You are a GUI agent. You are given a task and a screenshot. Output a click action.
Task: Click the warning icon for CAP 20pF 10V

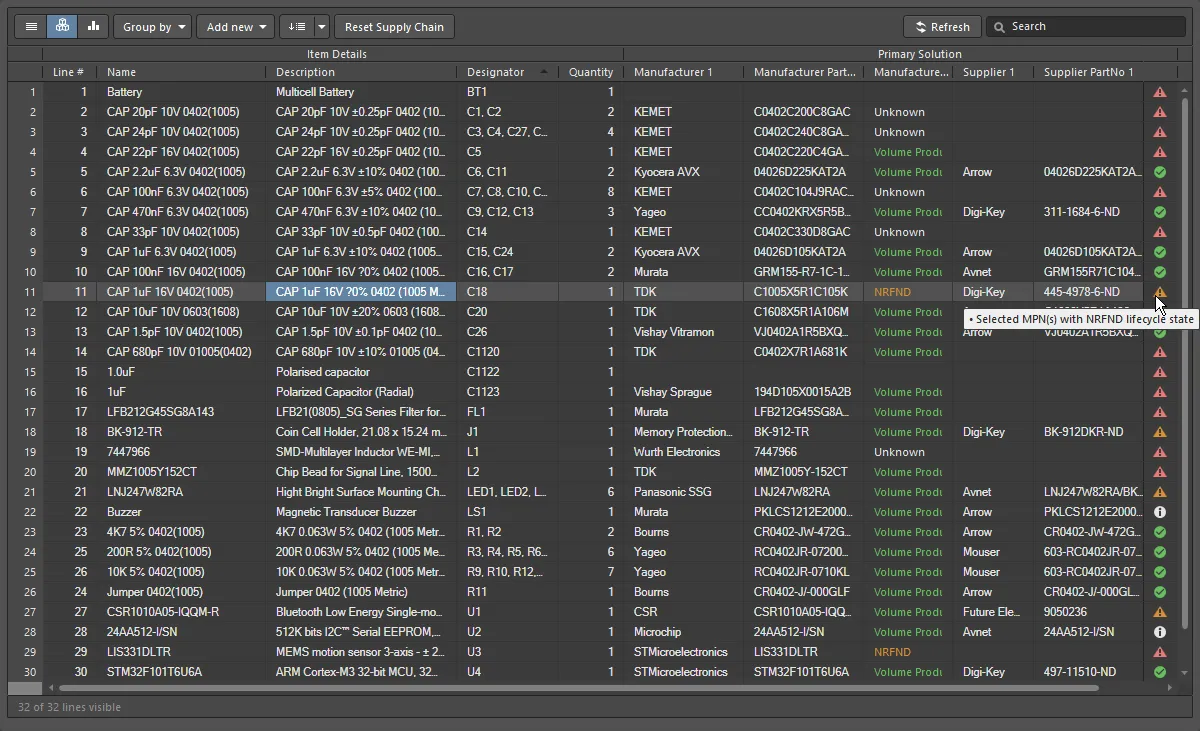point(1160,112)
